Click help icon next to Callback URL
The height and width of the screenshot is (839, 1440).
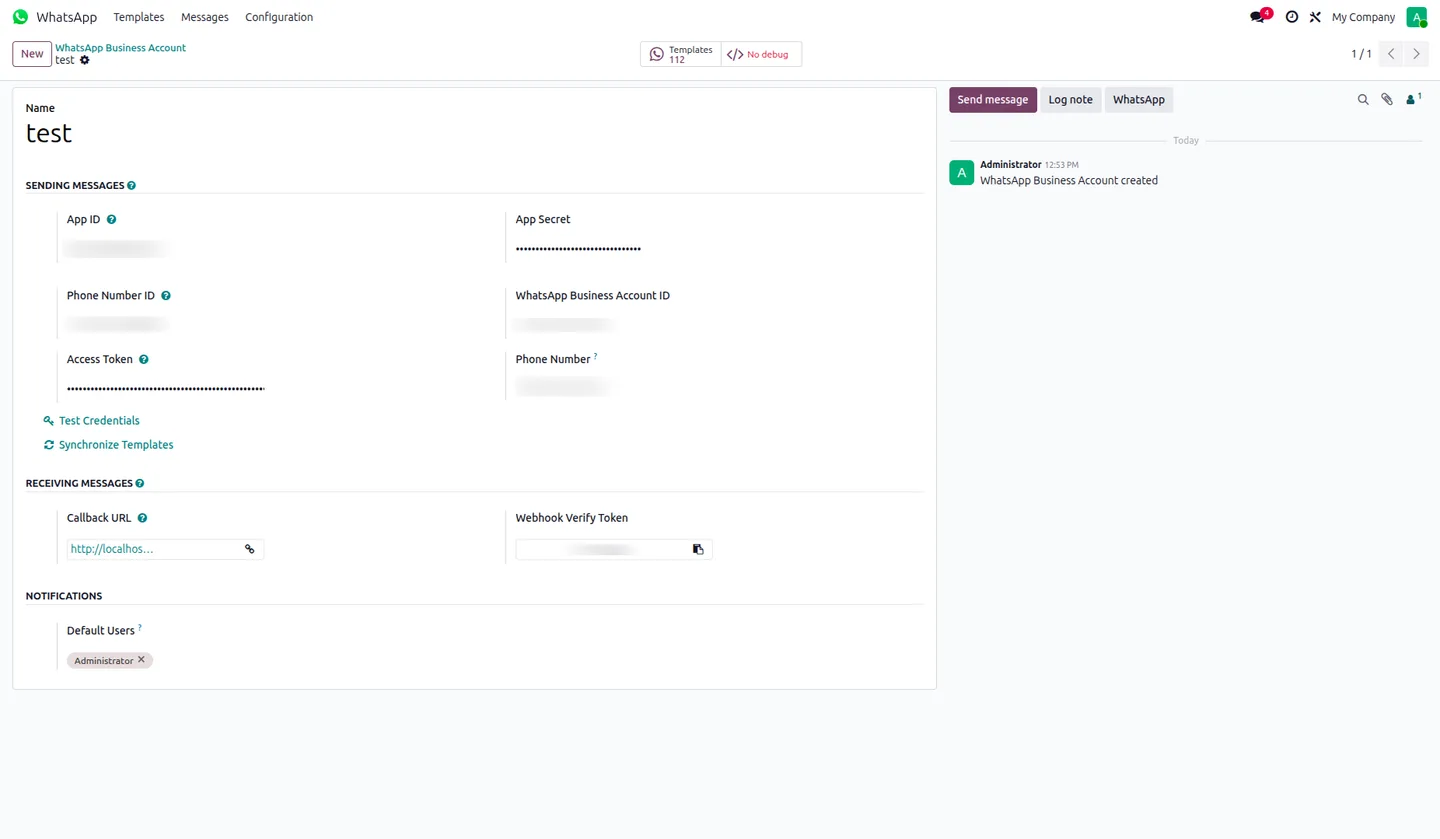[x=143, y=518]
